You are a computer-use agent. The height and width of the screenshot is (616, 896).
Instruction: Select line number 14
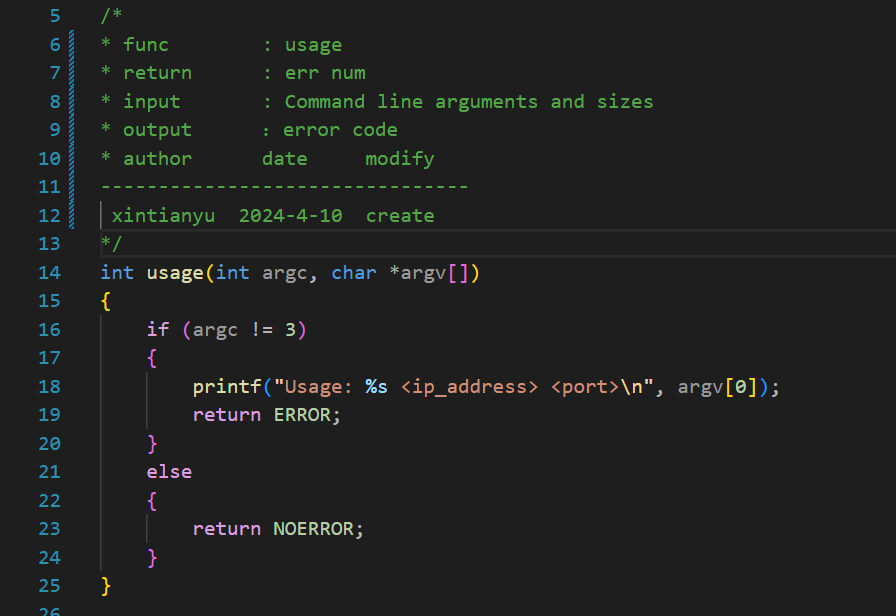(49, 272)
